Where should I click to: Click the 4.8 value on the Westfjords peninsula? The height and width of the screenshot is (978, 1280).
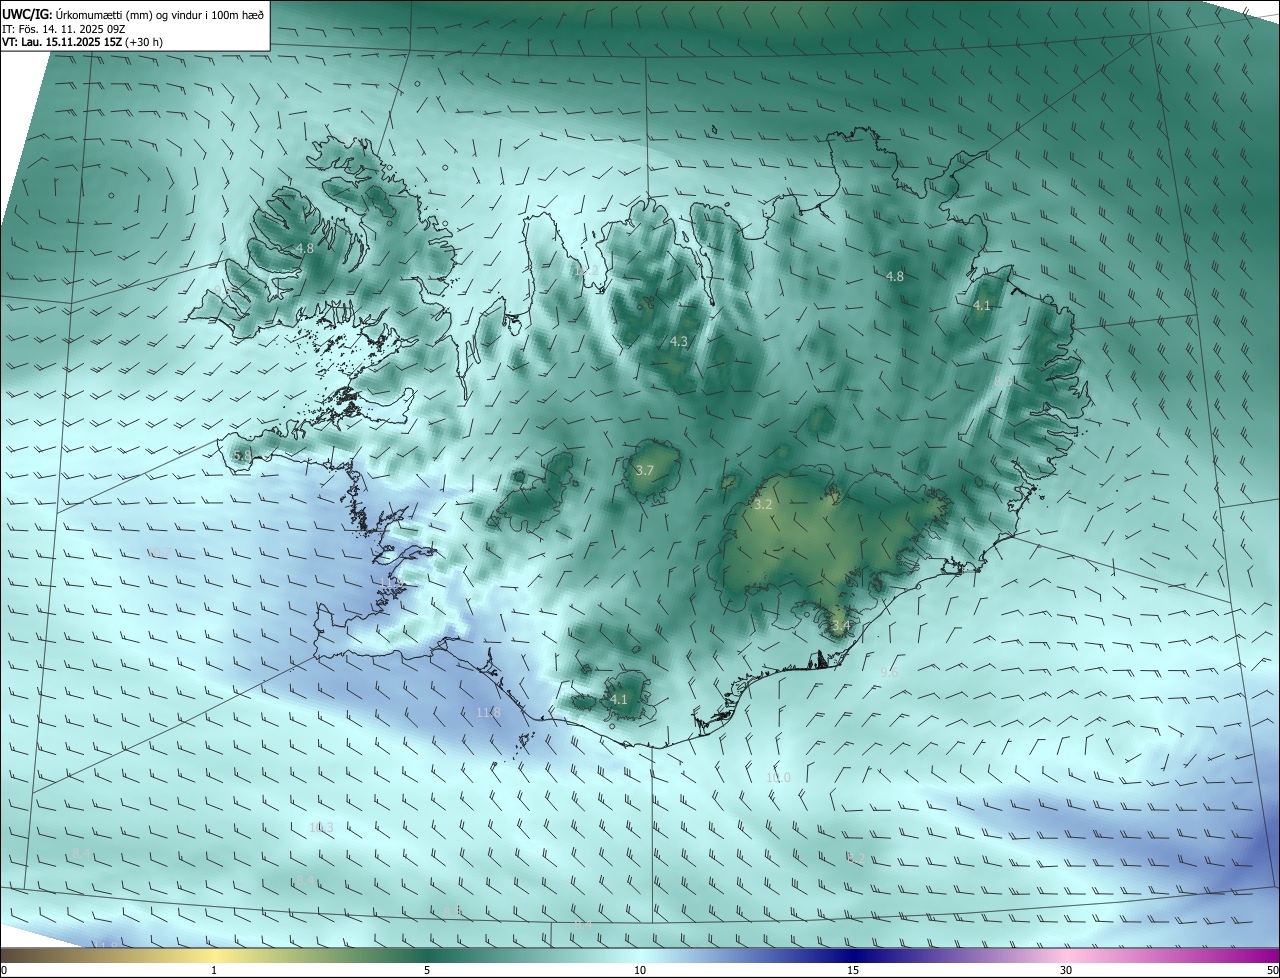[x=305, y=248]
